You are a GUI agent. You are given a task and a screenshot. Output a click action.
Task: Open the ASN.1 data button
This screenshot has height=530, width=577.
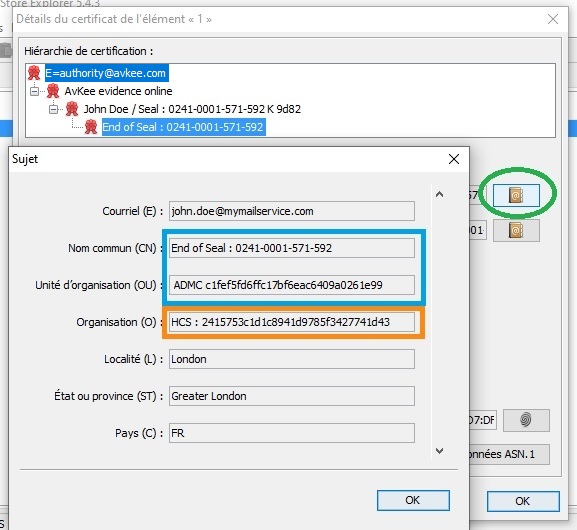[x=509, y=454]
